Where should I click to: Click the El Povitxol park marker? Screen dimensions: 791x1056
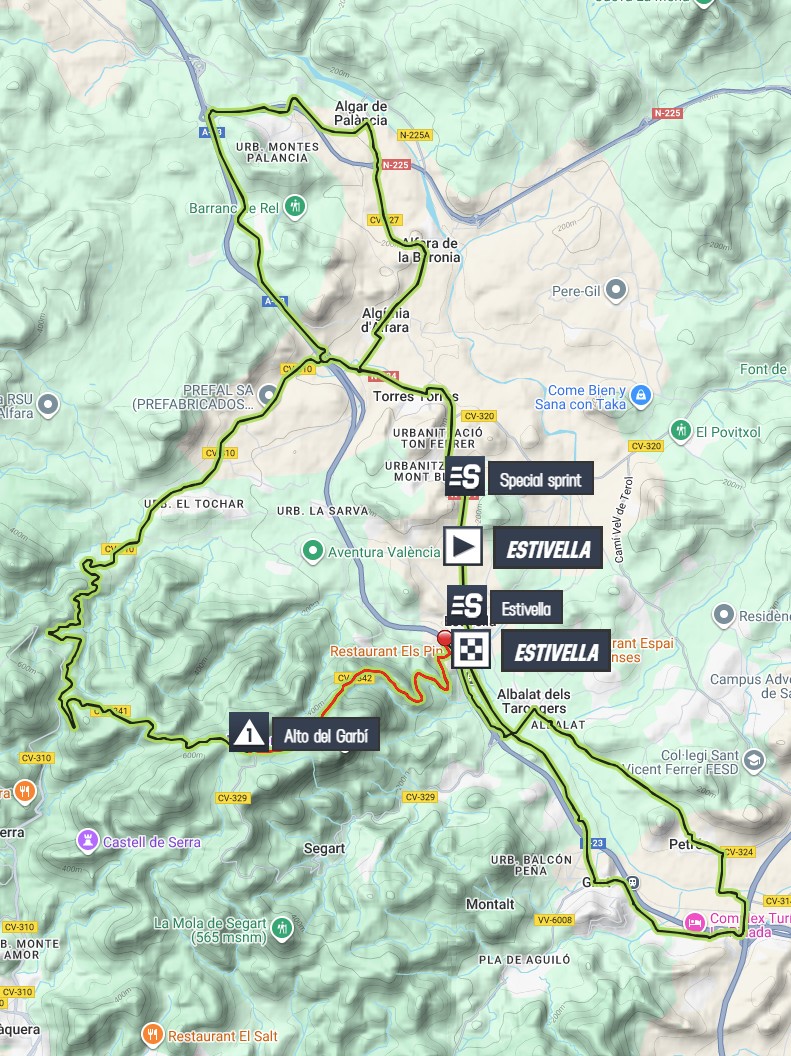pos(681,430)
